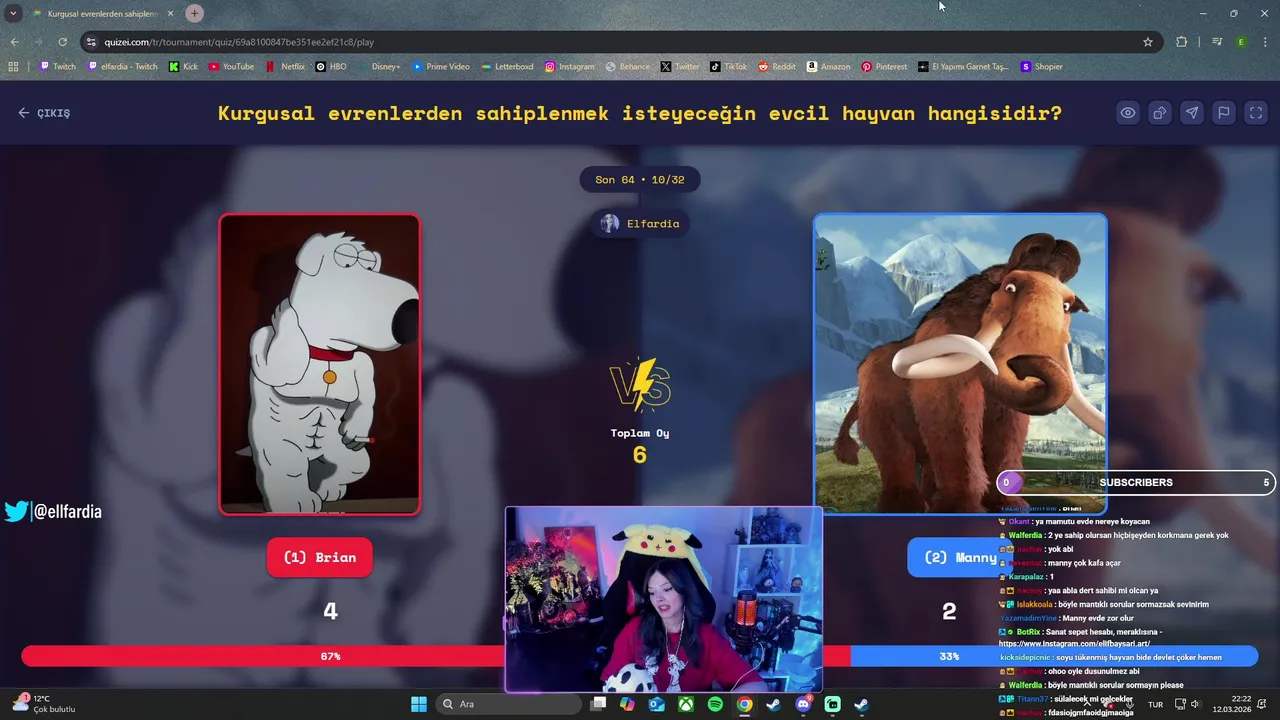Switch to Chrome on the taskbar

pos(744,704)
